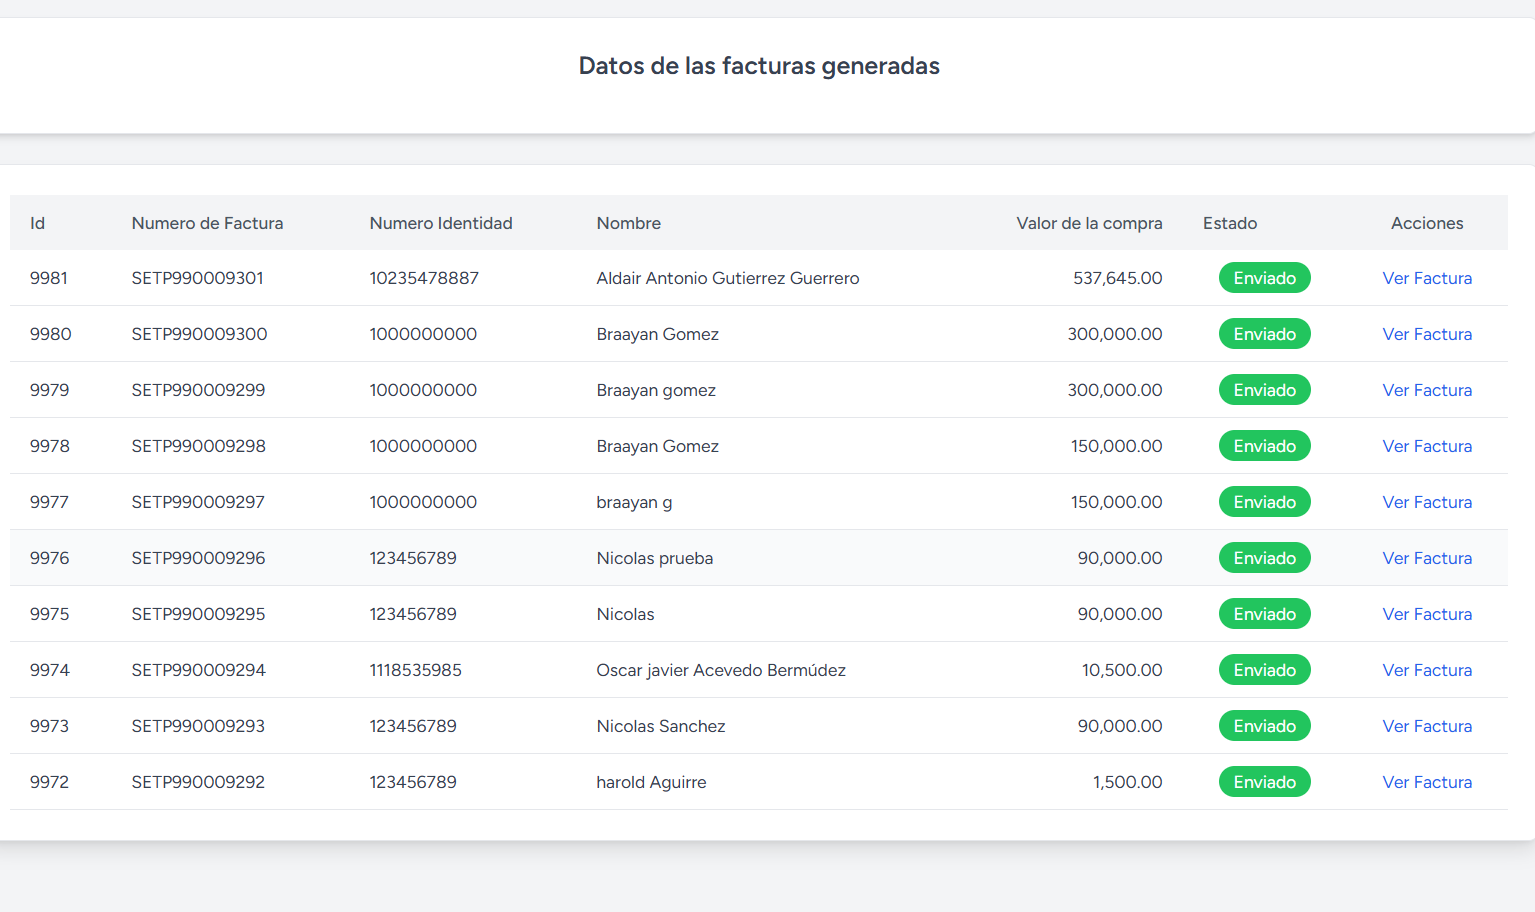Open Ver Factura for invoice SETP990009301
The image size is (1535, 912).
(x=1427, y=278)
